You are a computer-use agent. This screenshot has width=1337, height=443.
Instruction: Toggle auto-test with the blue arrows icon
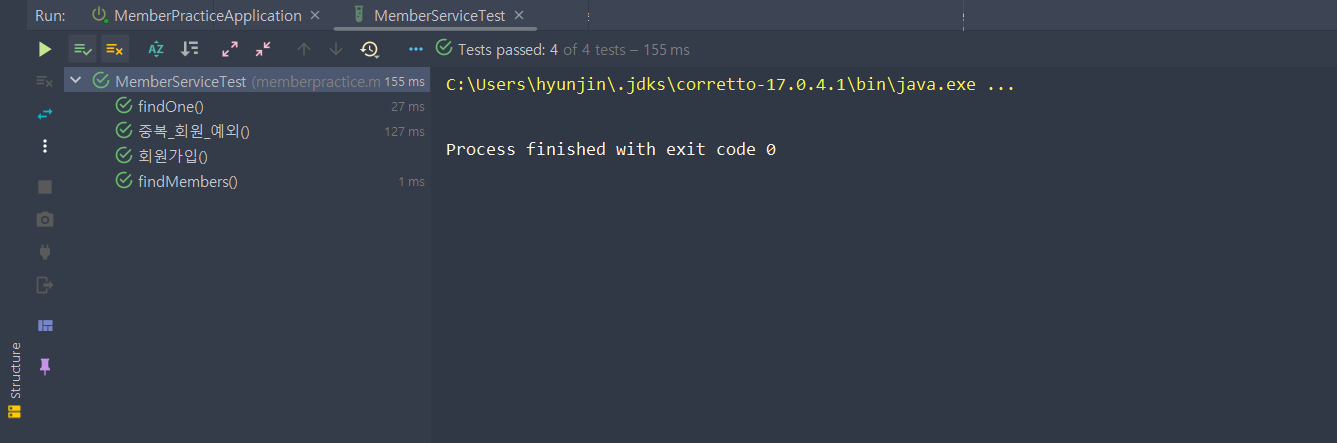point(44,114)
